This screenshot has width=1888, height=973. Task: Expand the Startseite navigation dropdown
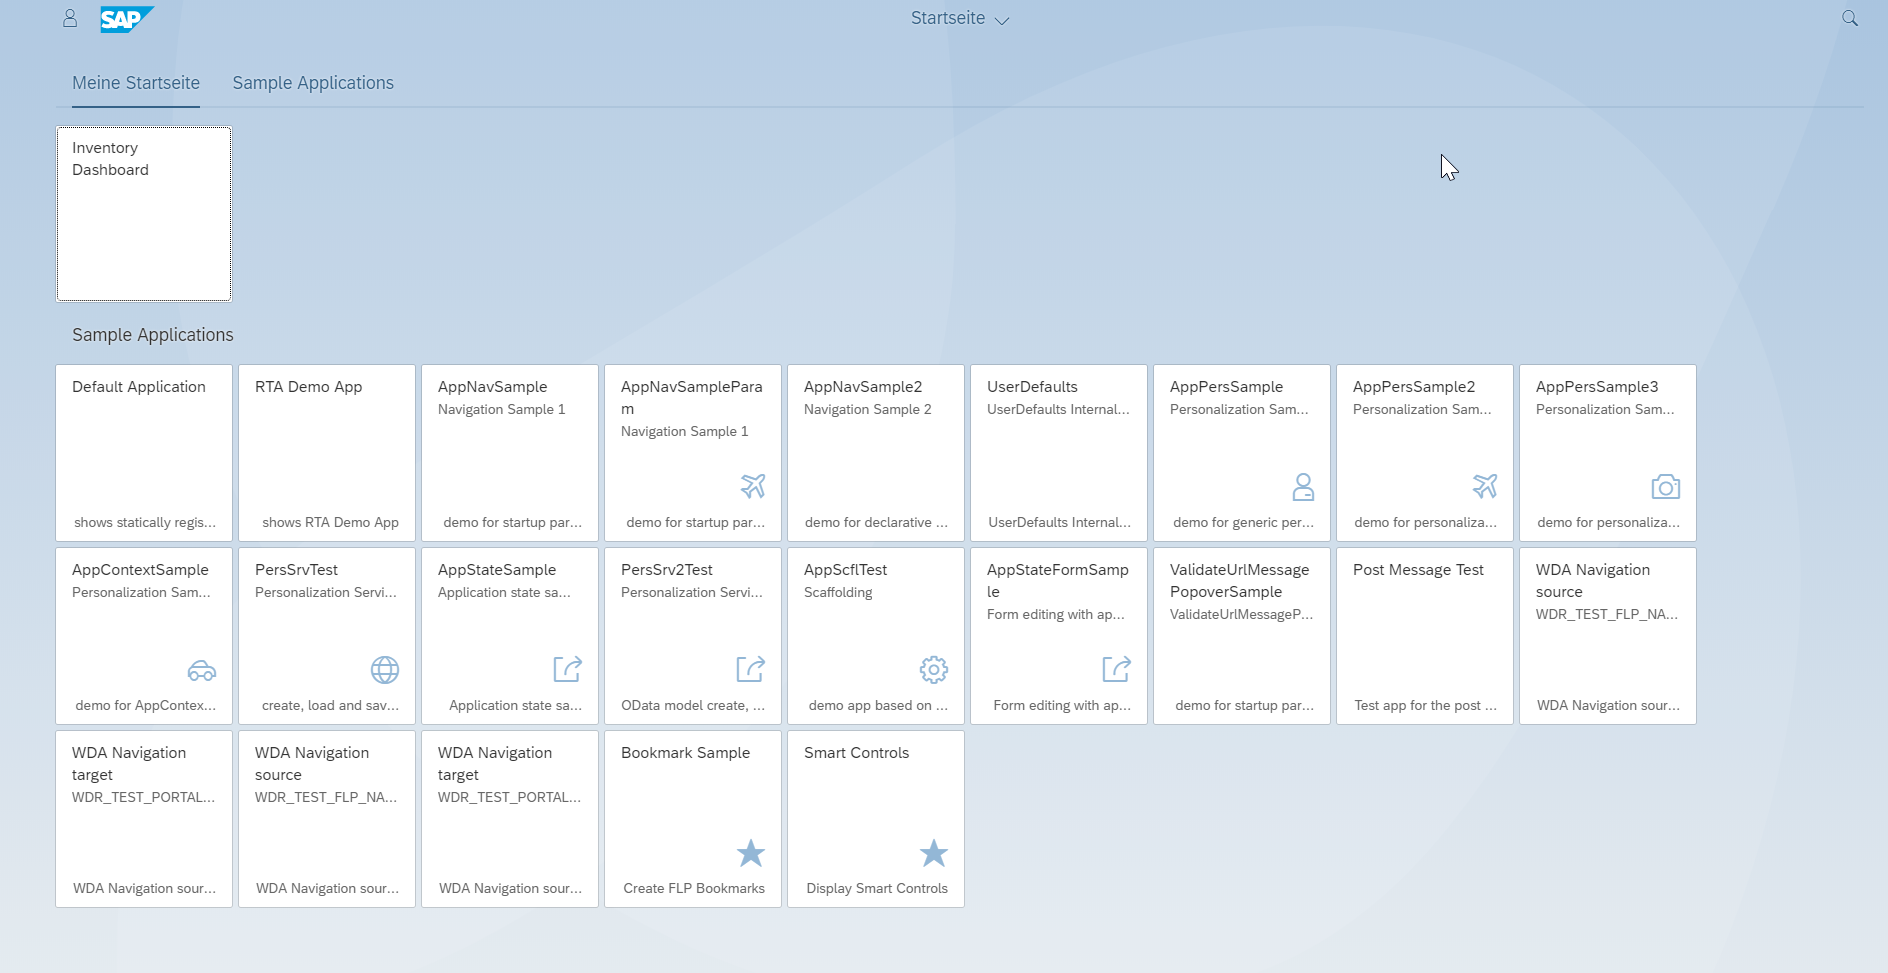coord(958,18)
